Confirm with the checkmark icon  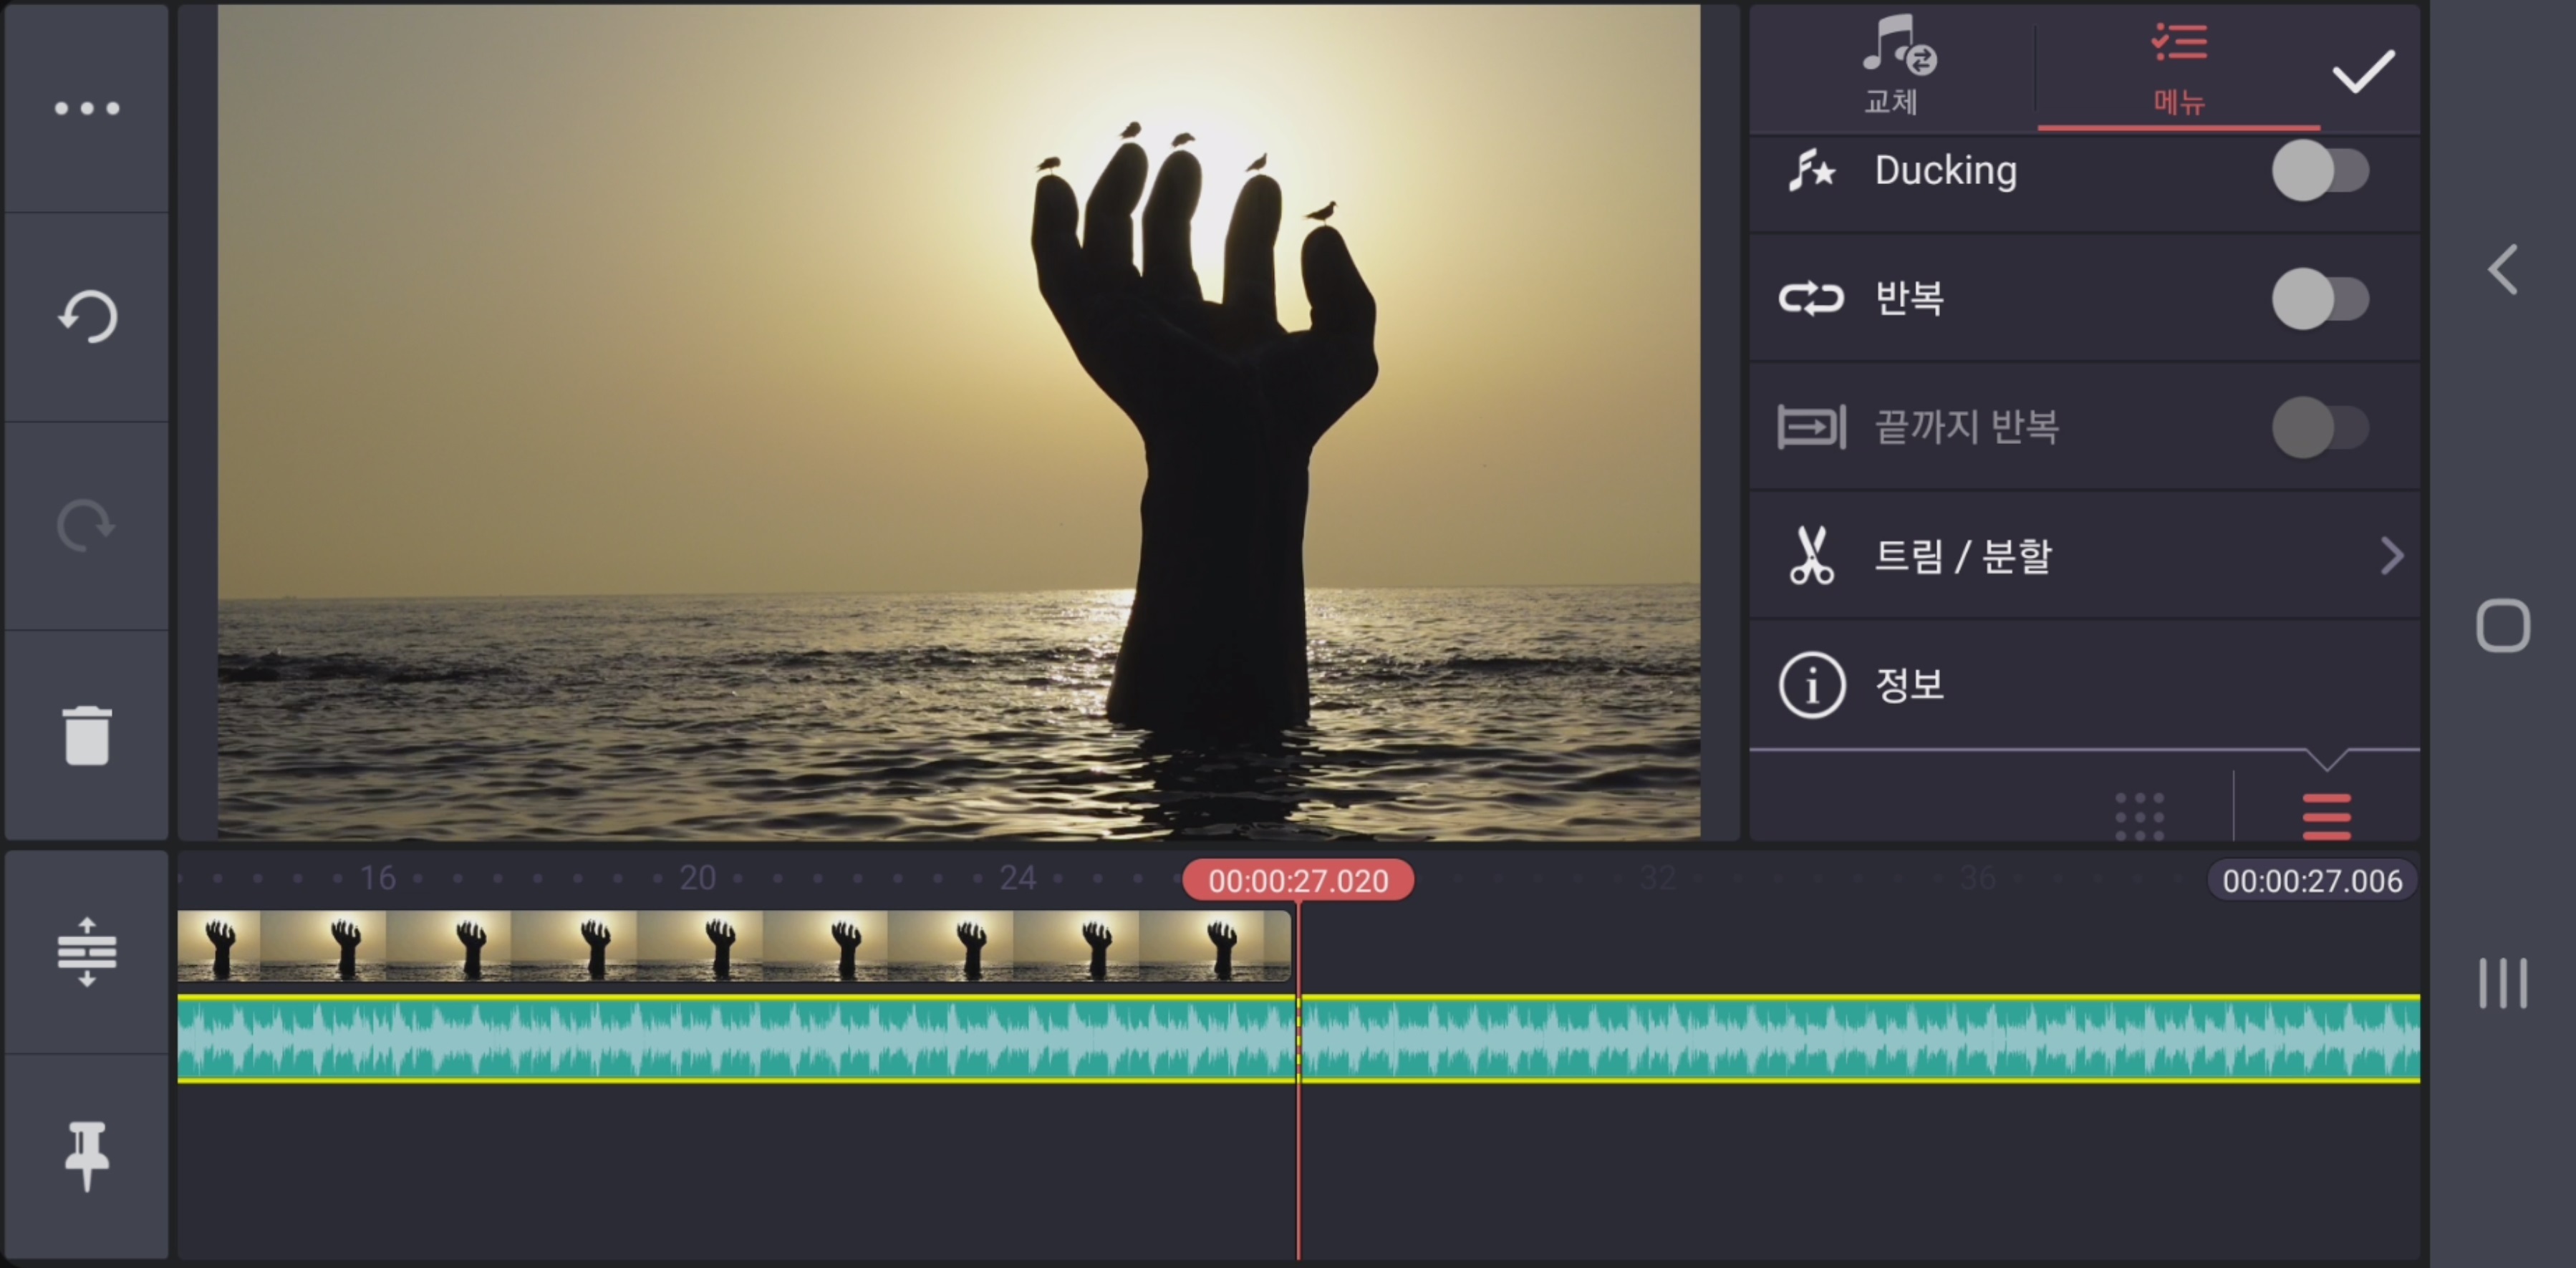pyautogui.click(x=2363, y=72)
